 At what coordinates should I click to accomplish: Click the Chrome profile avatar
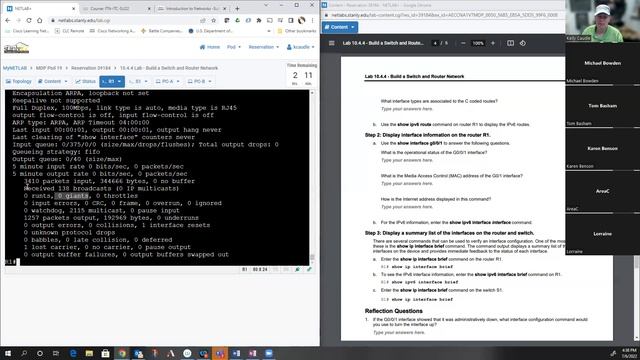[302, 20]
